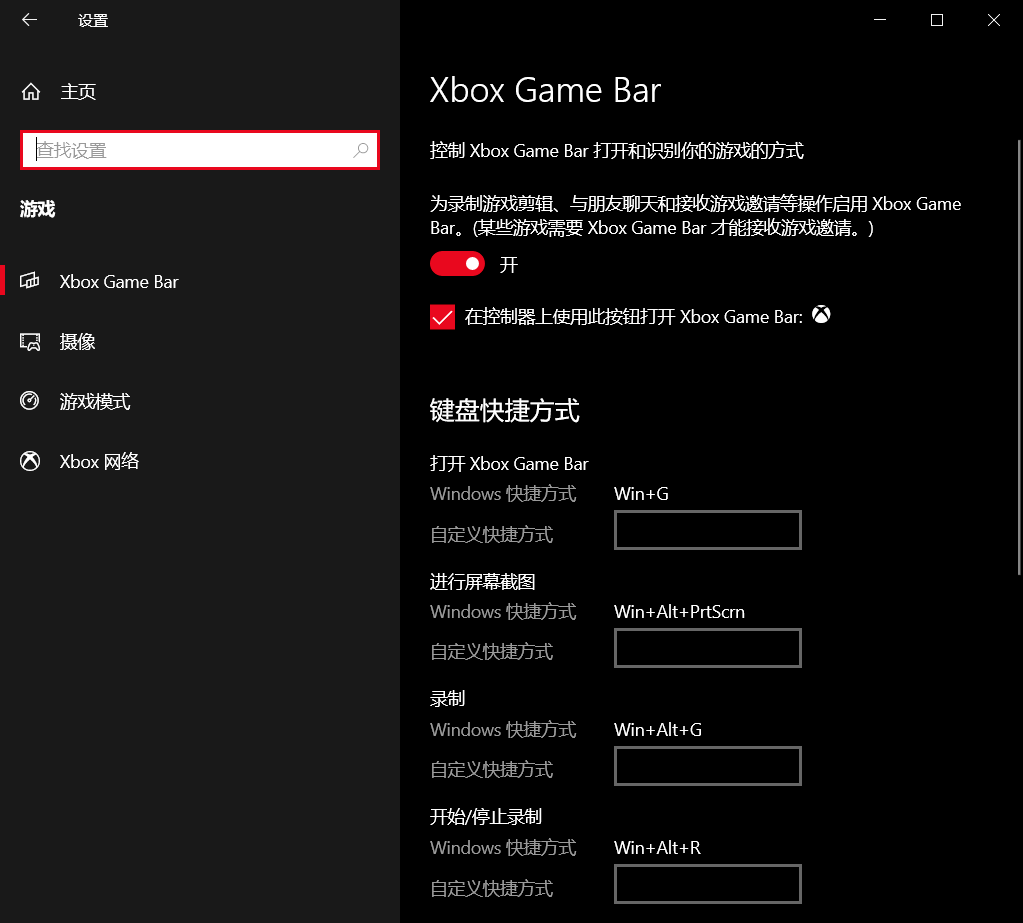Go to 主页 settings home
Image resolution: width=1023 pixels, height=923 pixels.
200,92
